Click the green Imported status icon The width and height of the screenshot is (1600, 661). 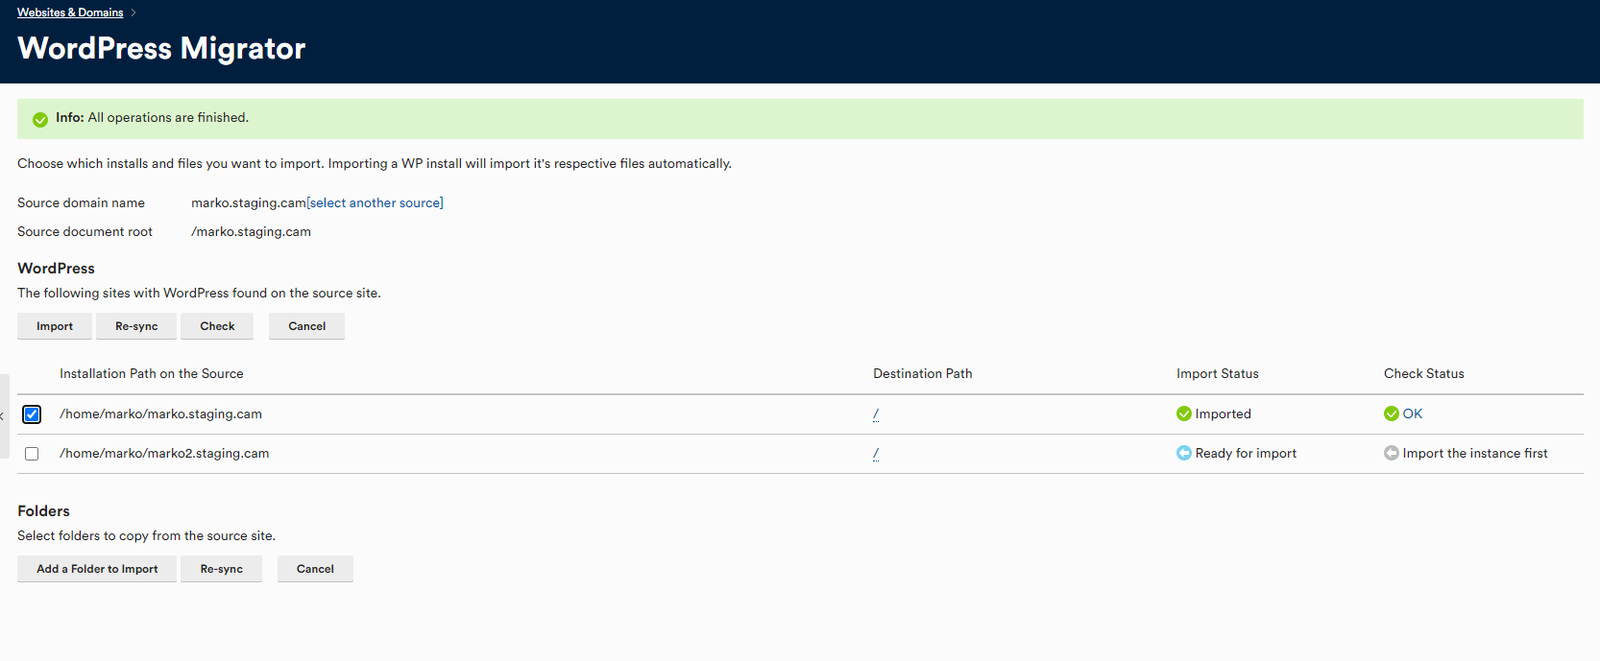click(1184, 414)
